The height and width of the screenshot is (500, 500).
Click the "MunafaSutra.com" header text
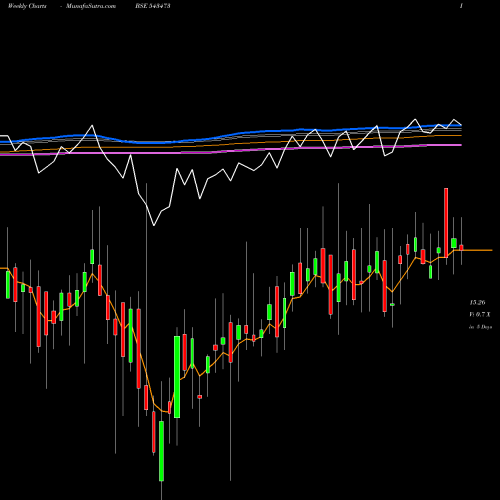tap(91, 6)
